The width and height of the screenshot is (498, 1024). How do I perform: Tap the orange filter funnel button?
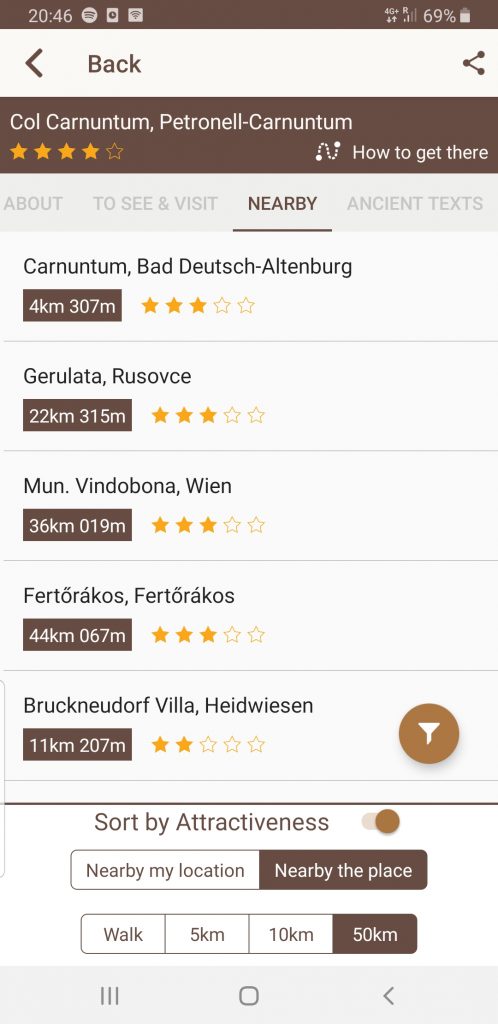[x=429, y=733]
